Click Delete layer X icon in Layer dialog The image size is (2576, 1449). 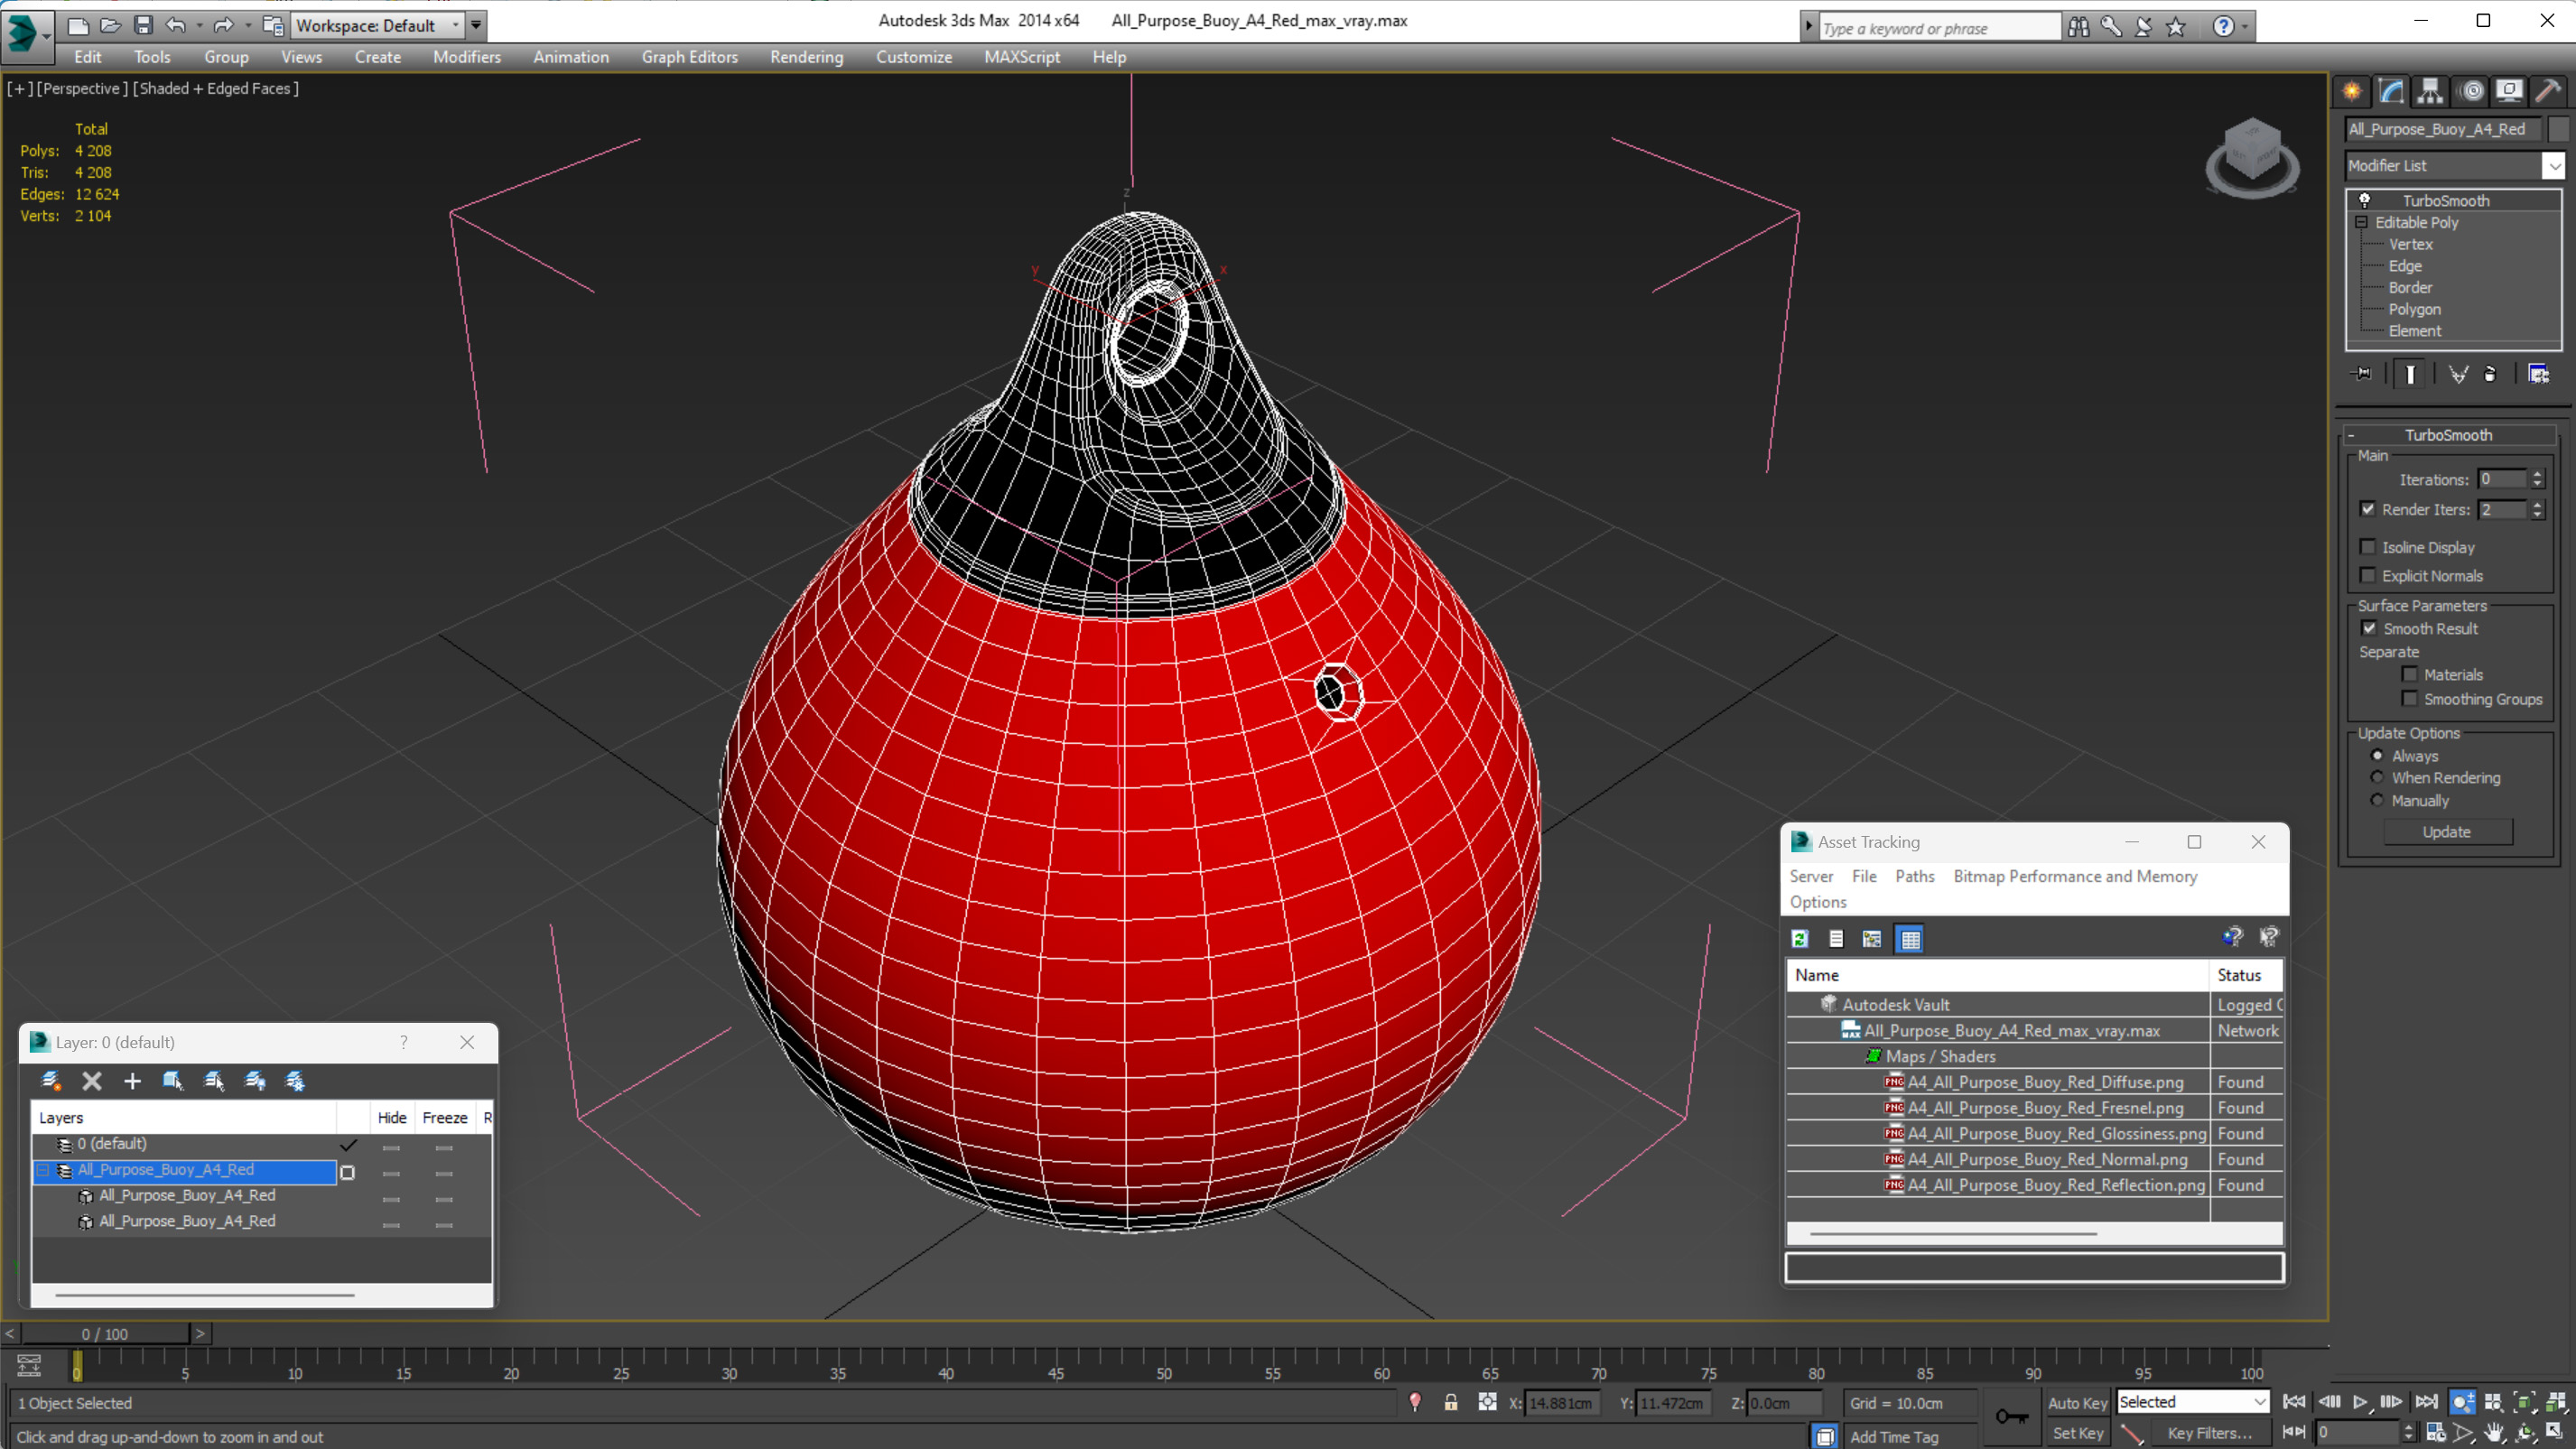click(92, 1081)
